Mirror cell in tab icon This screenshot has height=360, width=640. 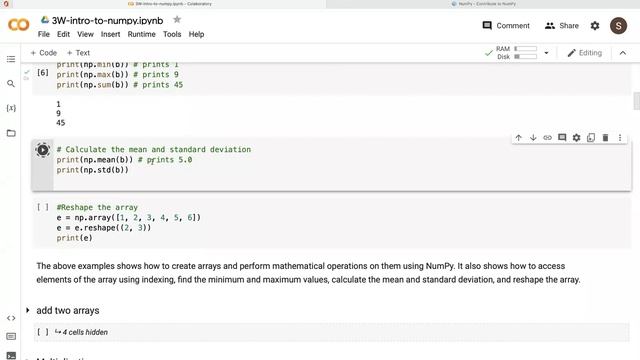(x=591, y=138)
